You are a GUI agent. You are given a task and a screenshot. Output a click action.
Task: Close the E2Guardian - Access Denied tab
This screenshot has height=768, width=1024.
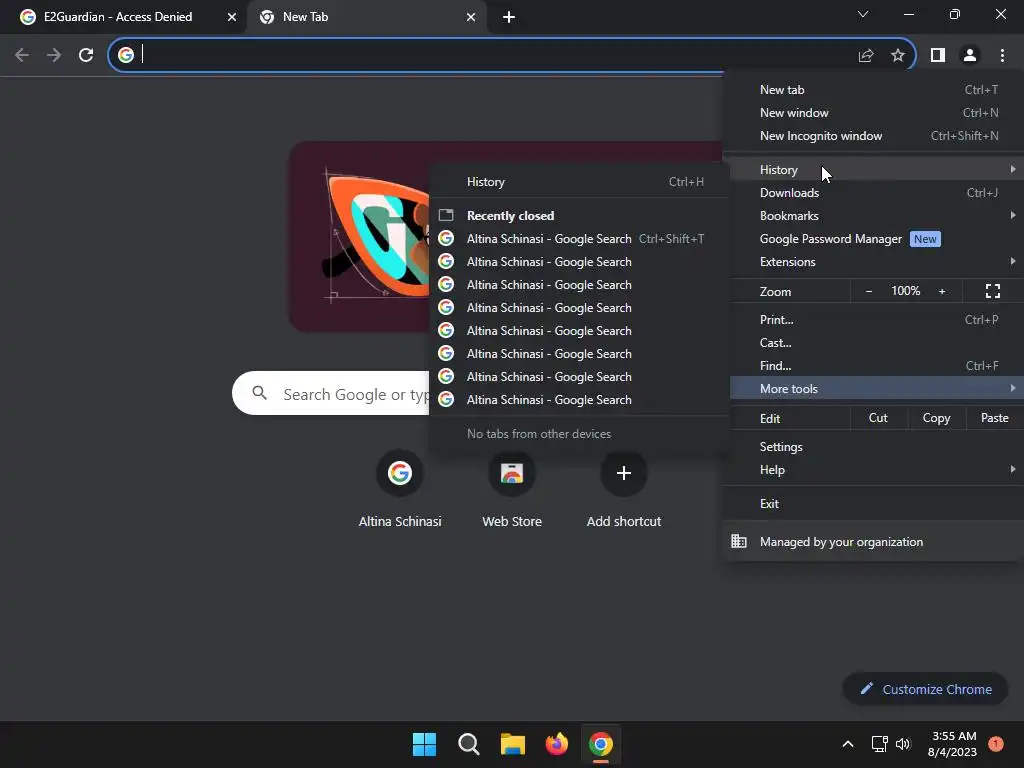coord(231,17)
